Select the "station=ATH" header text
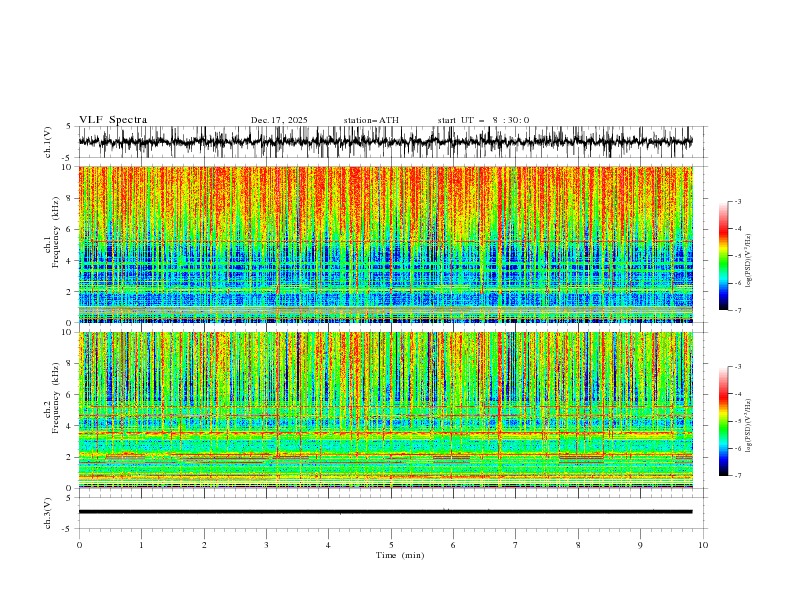 tap(371, 120)
